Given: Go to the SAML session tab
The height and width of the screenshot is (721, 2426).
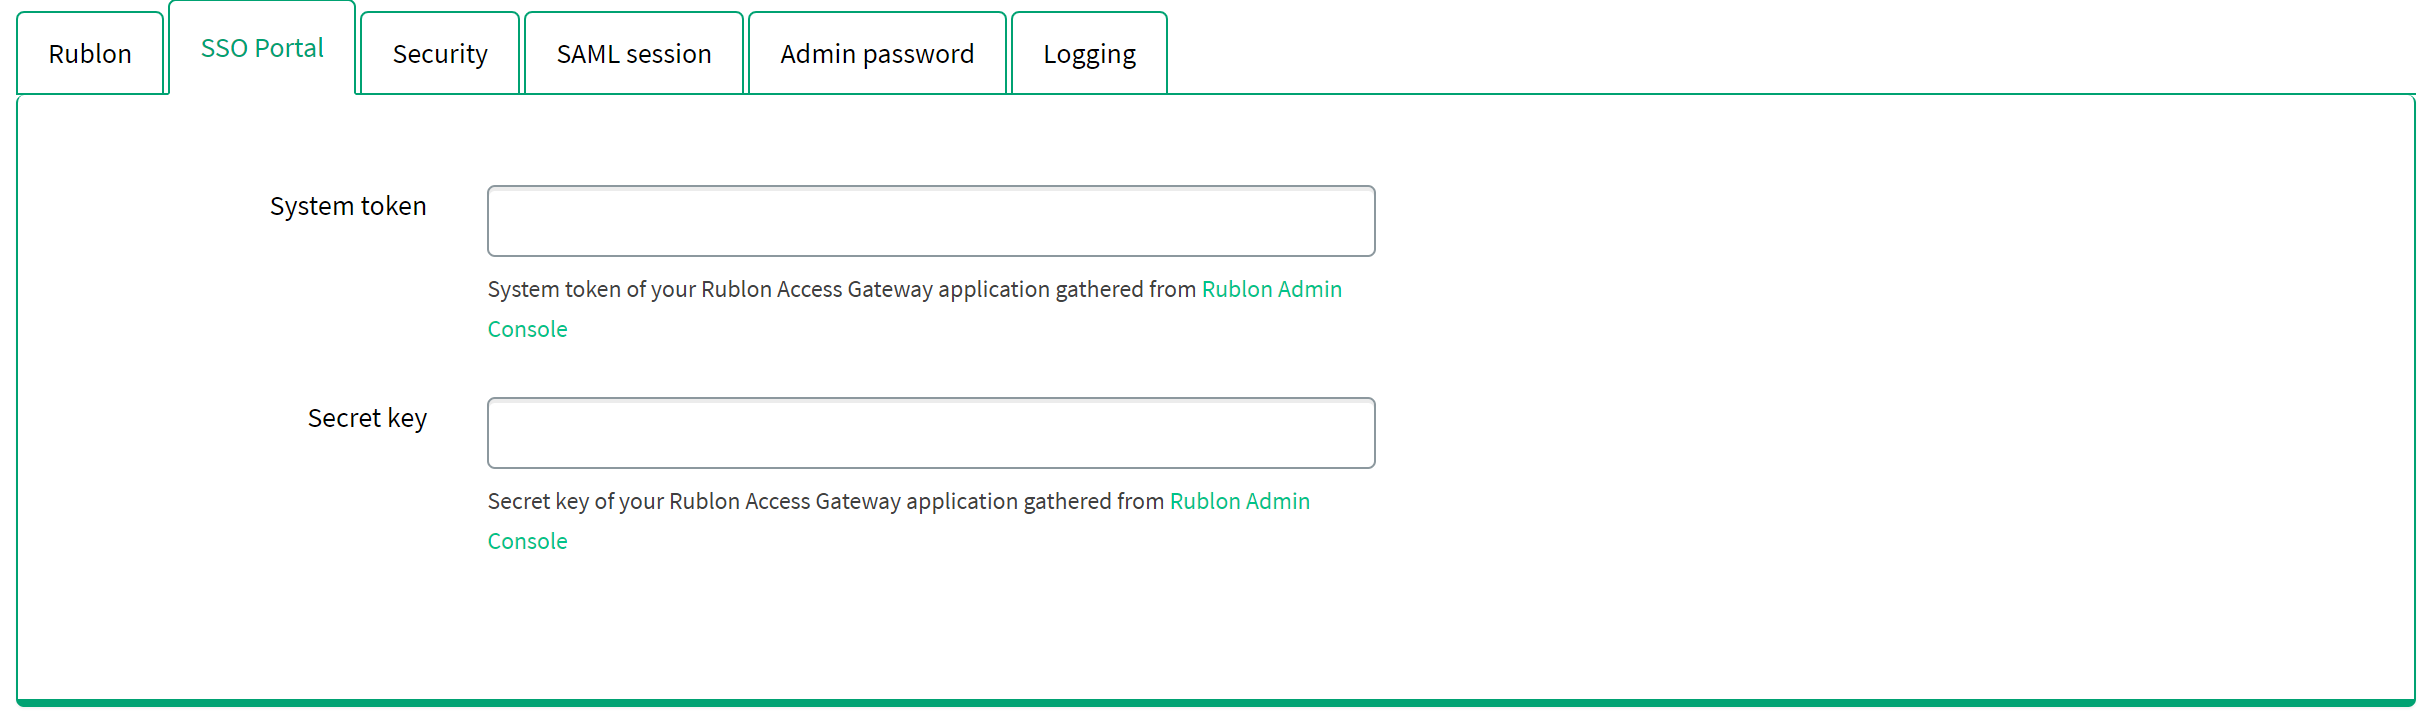Looking at the screenshot, I should tap(634, 54).
